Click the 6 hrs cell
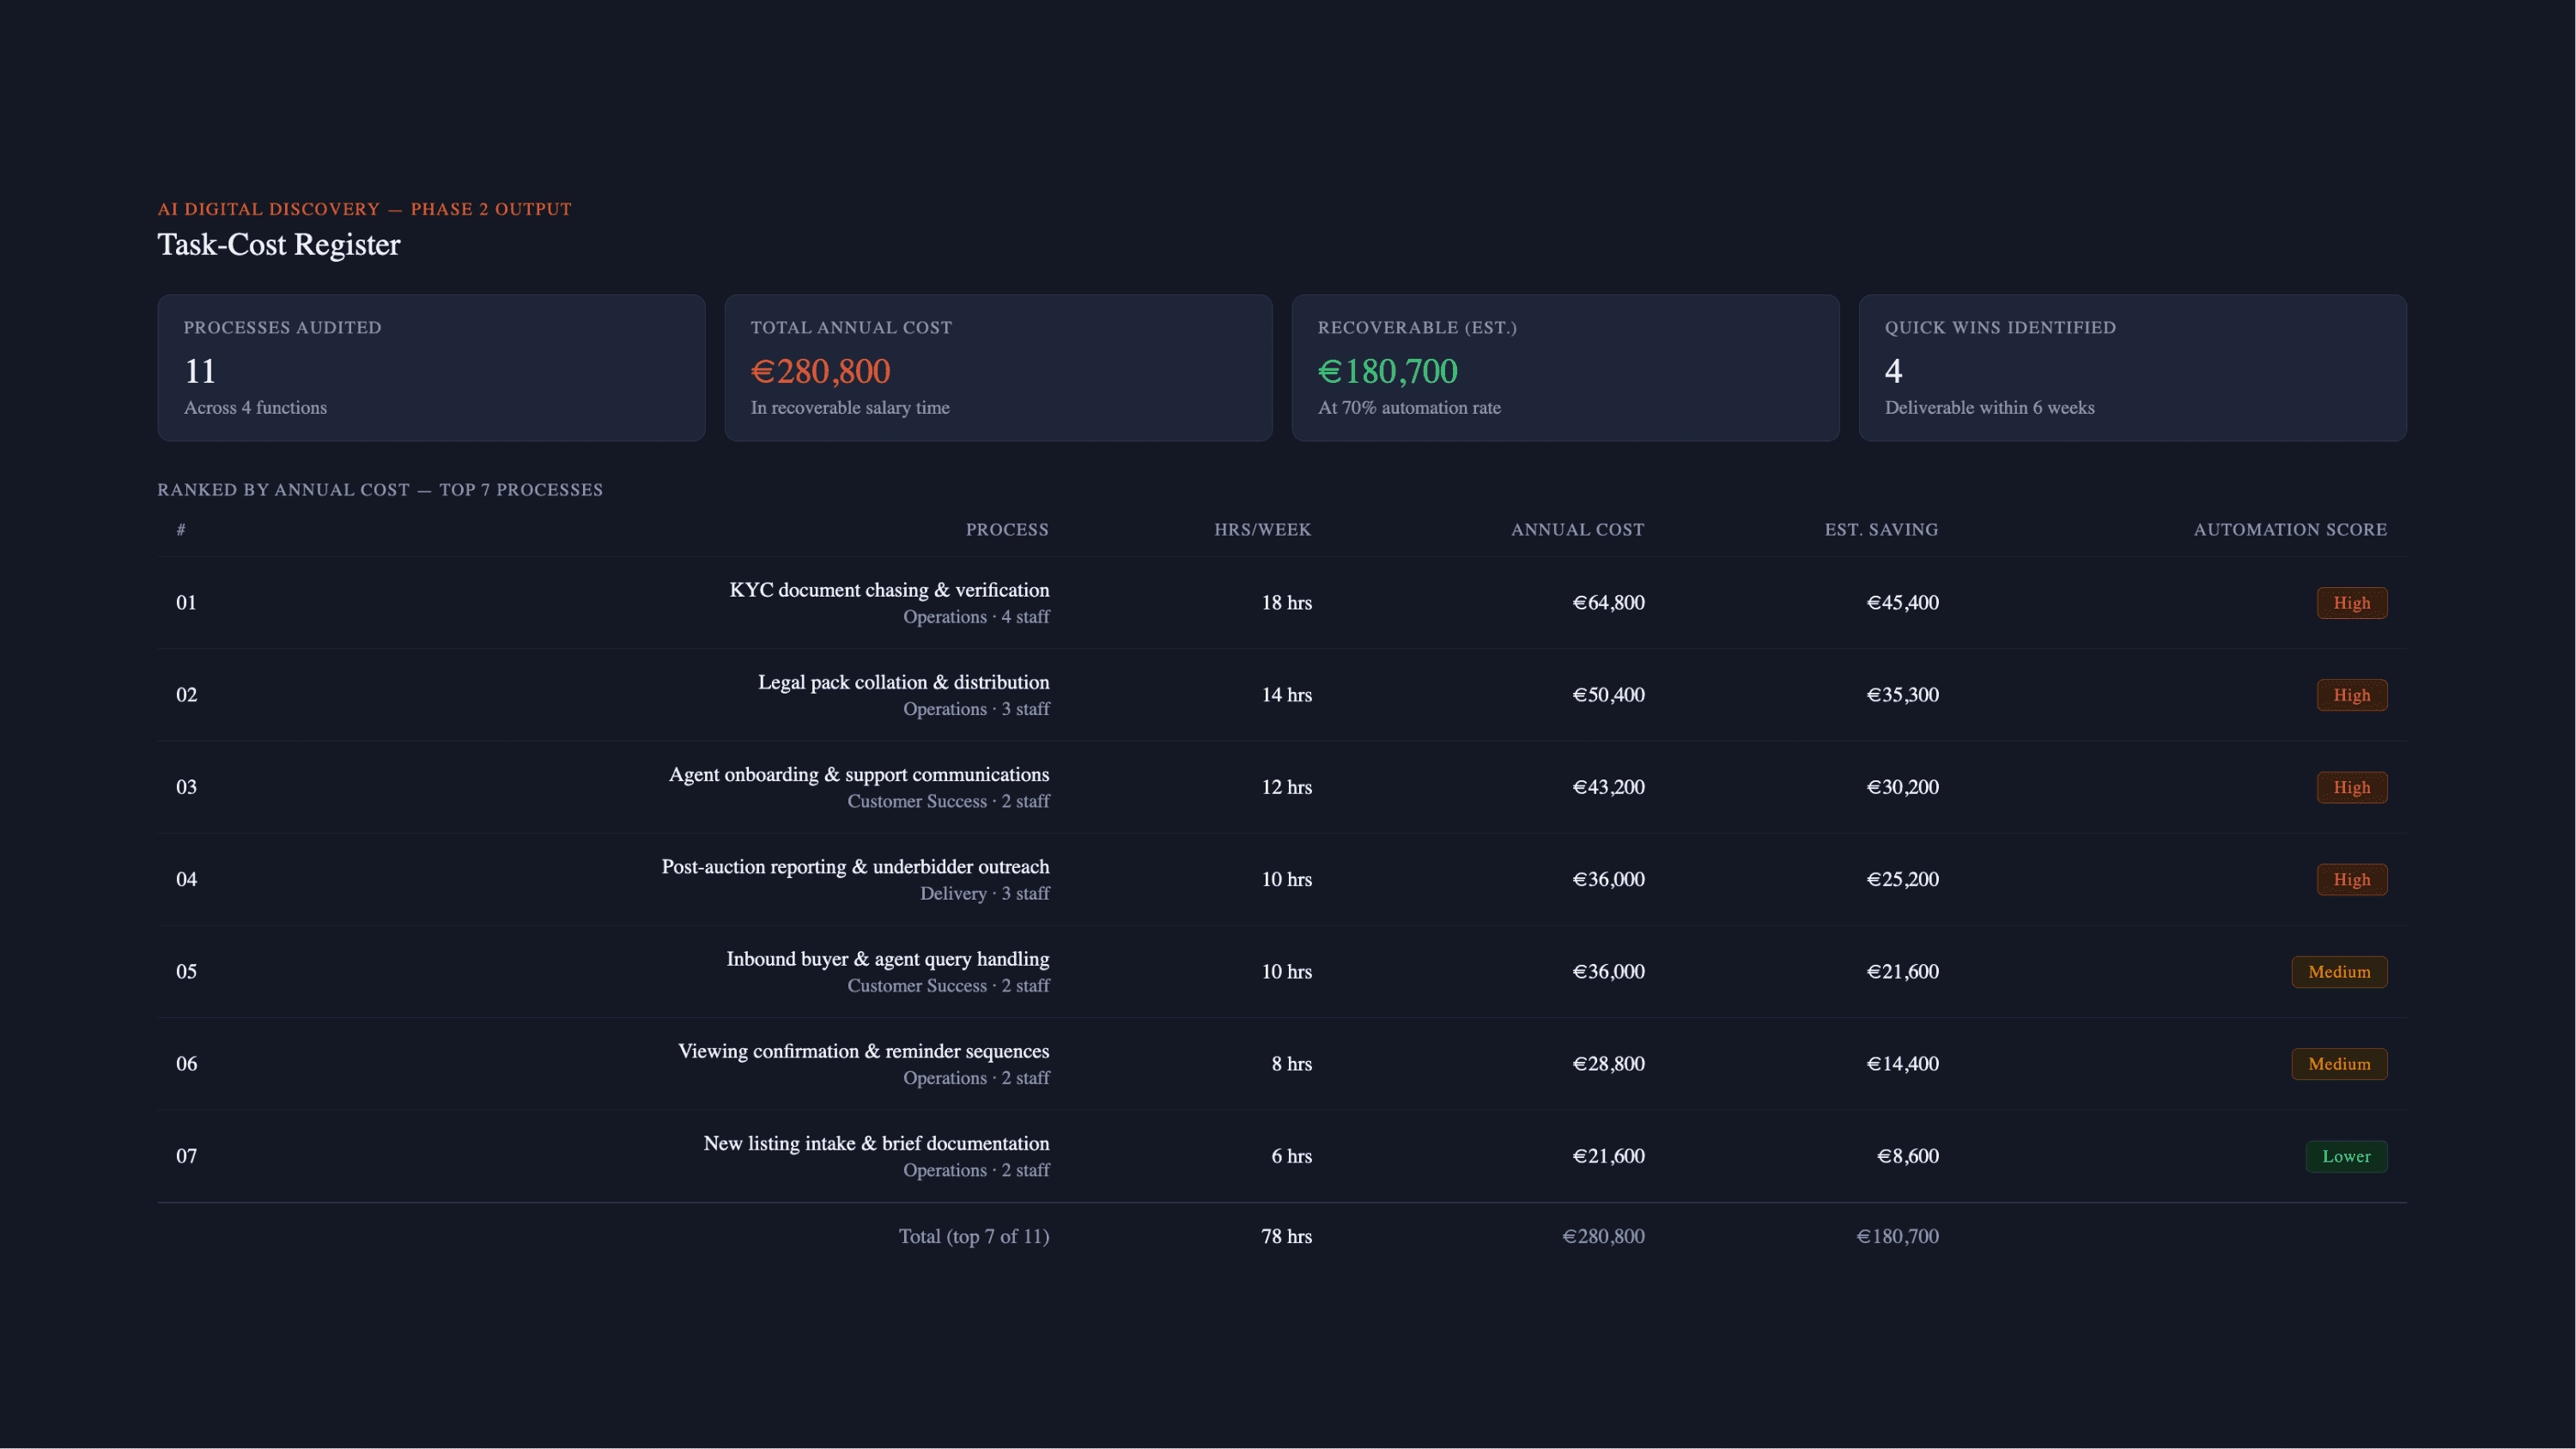Image resolution: width=2576 pixels, height=1449 pixels. (1291, 1155)
